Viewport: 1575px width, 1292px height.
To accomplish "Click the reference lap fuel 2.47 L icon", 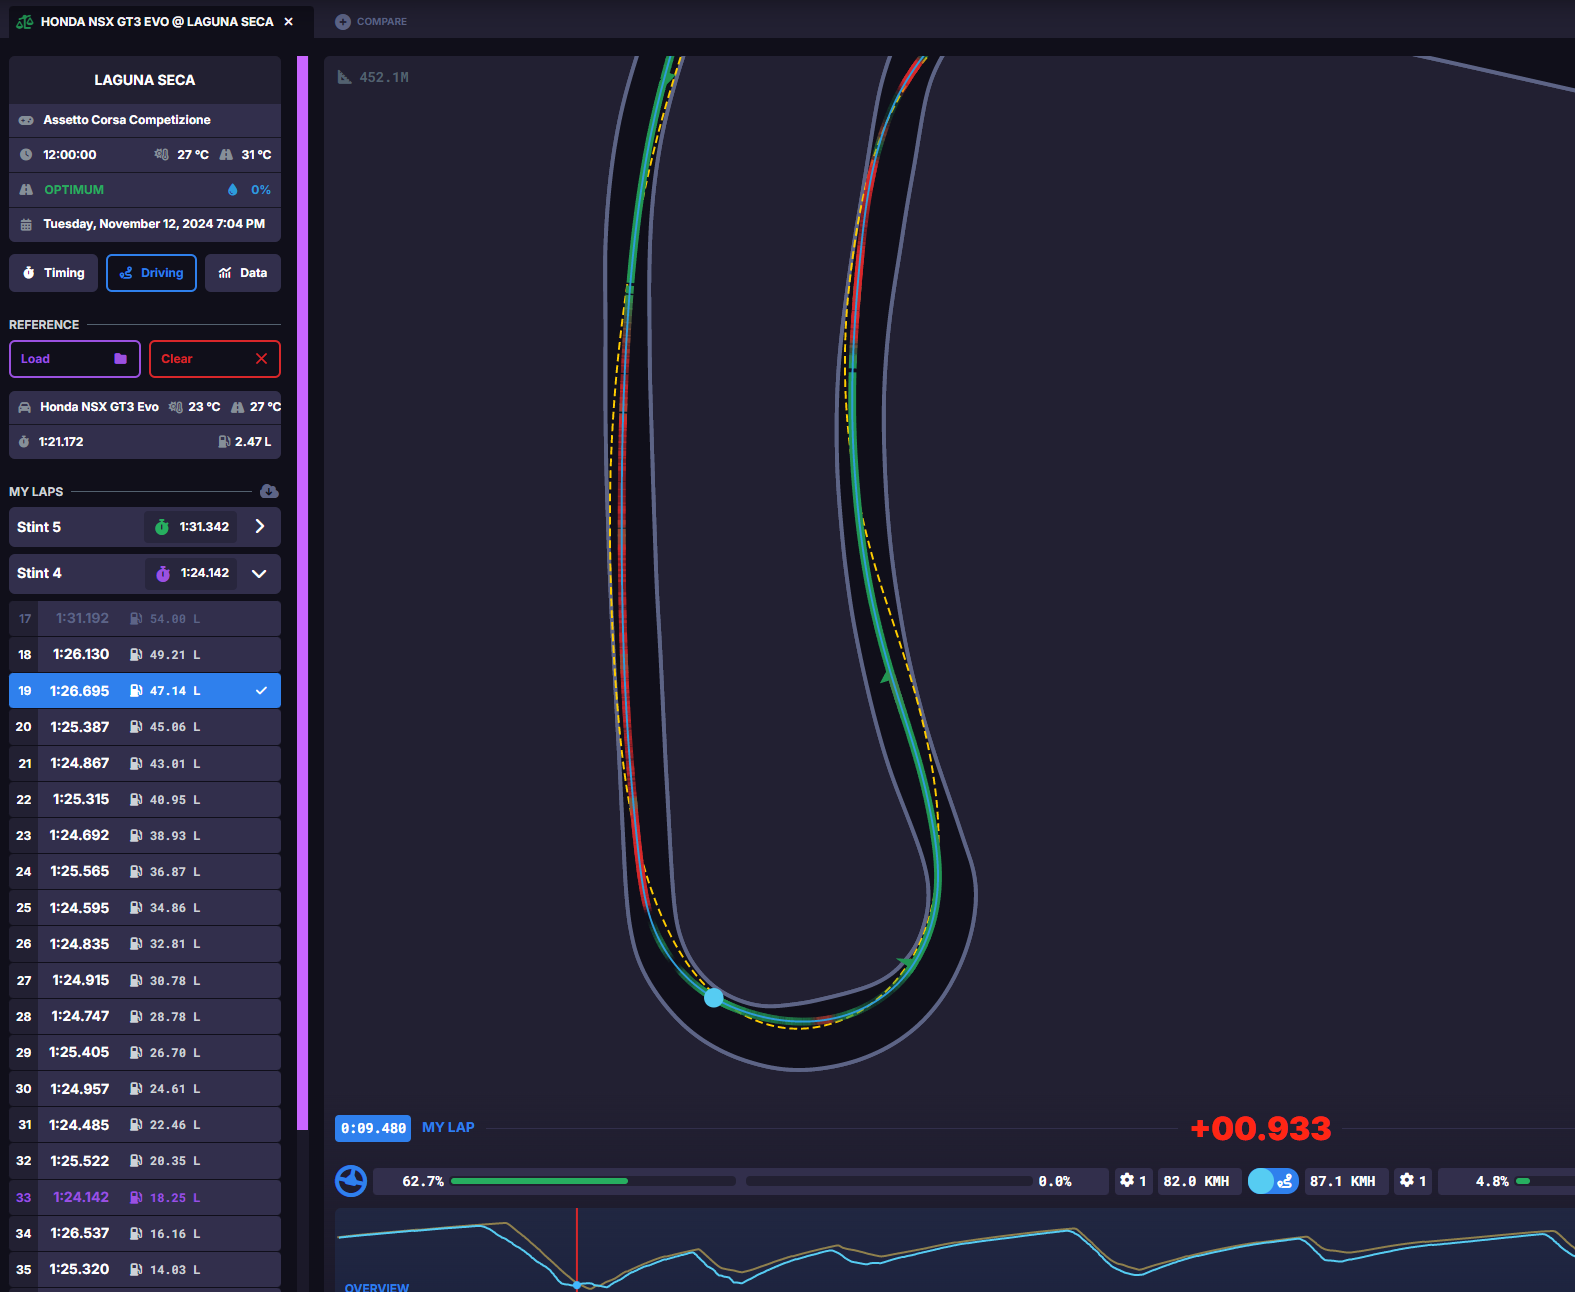I will coord(224,442).
